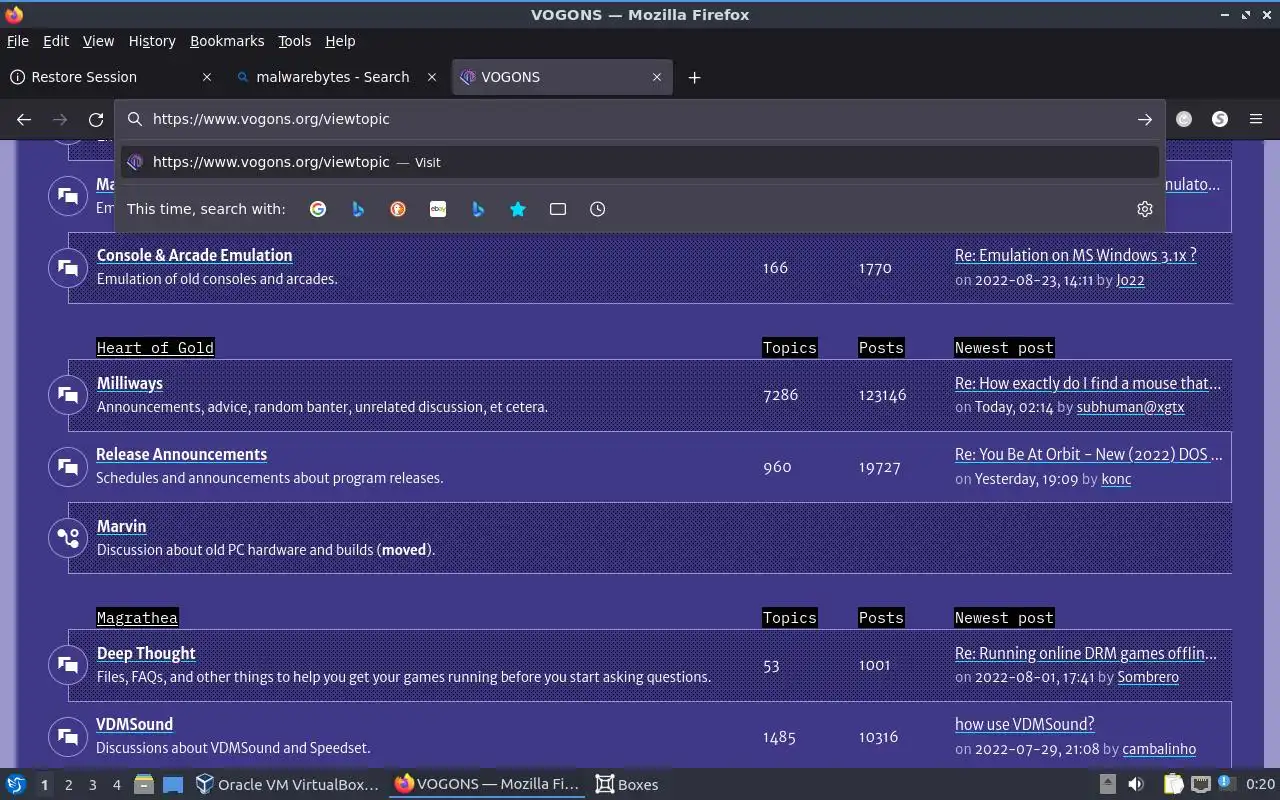The width and height of the screenshot is (1280, 800).
Task: View user Sombrero profile
Action: click(x=1148, y=677)
